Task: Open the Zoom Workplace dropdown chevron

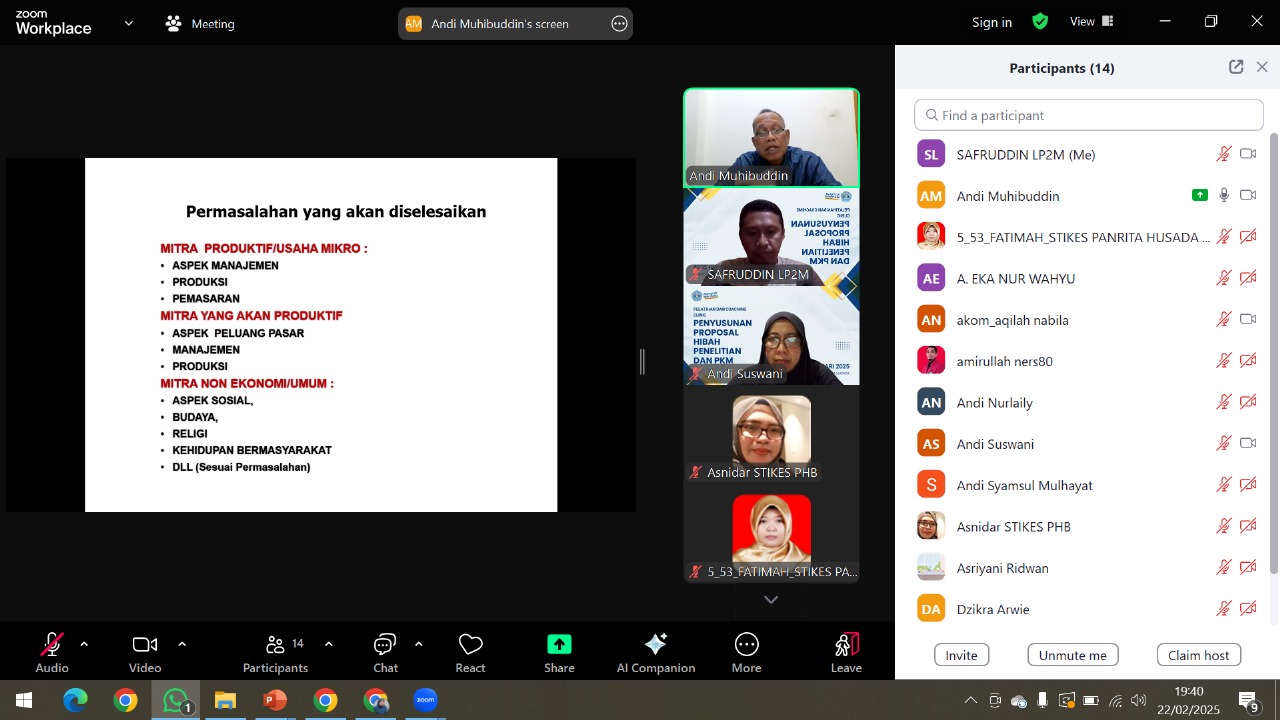Action: (128, 22)
